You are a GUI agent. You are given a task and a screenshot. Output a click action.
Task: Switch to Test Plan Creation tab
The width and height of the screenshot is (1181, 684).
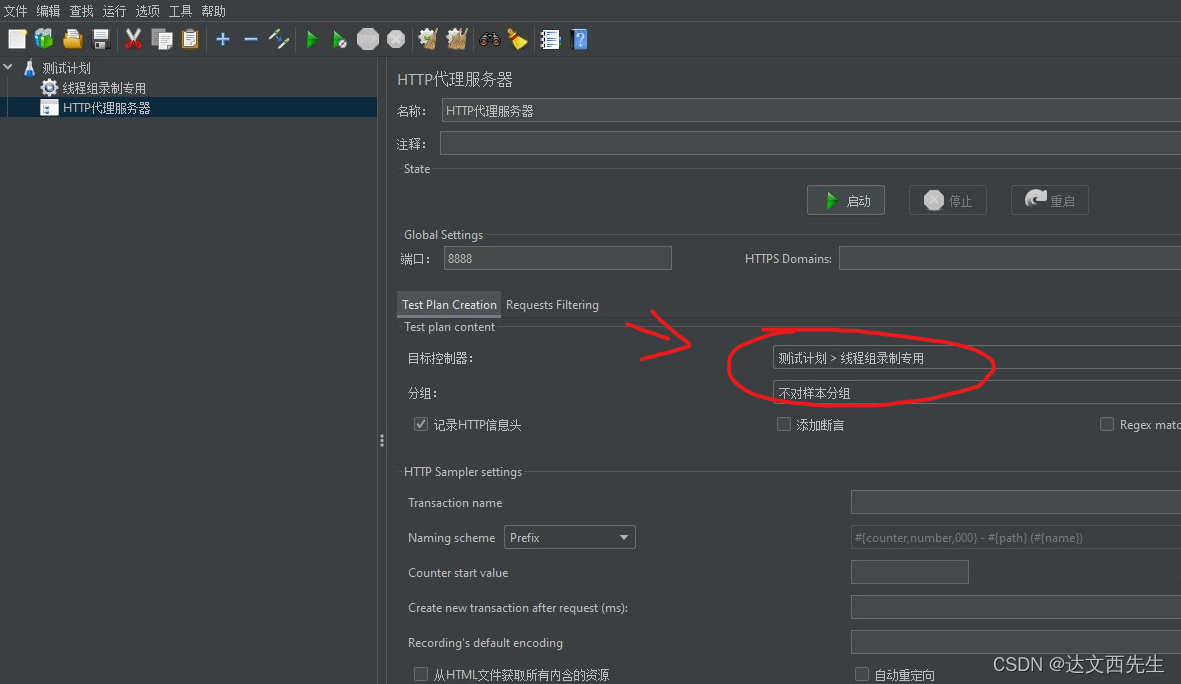tap(449, 304)
